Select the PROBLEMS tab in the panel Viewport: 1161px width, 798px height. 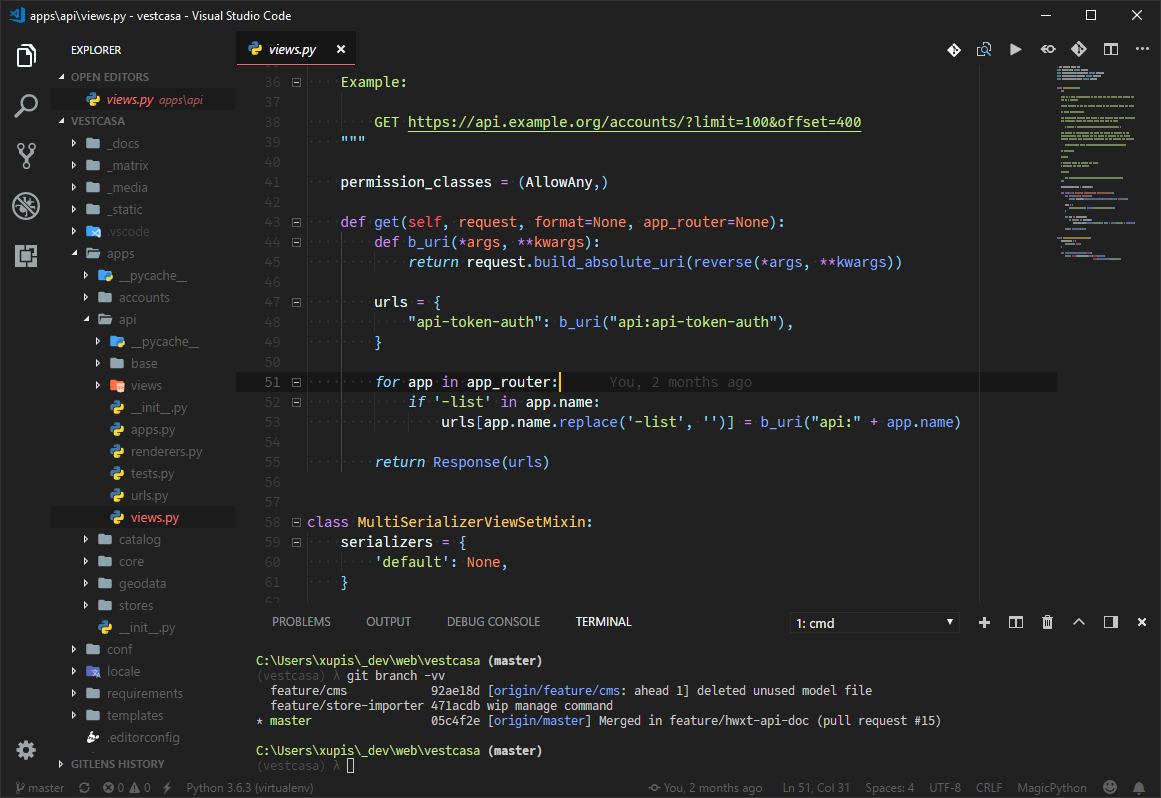(301, 621)
